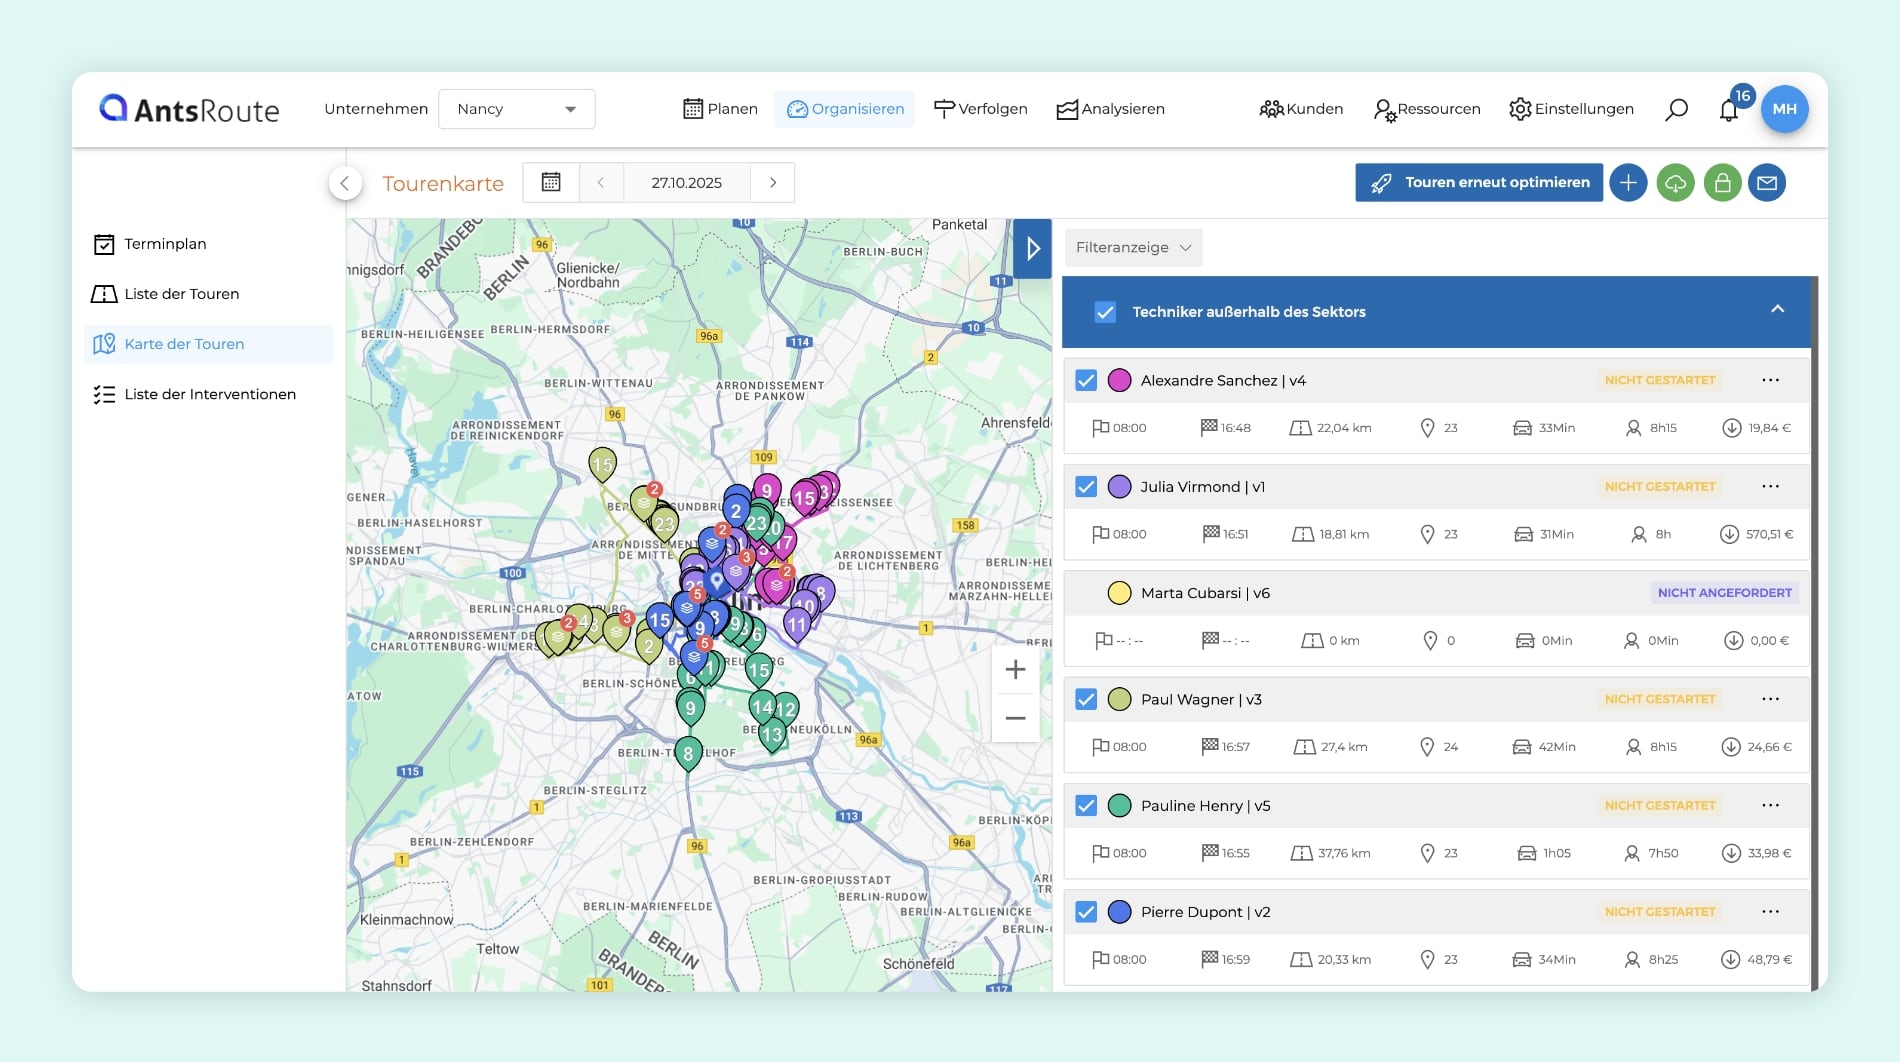Open the calendar picker beside Tourenkarte
The height and width of the screenshot is (1062, 1900).
(x=551, y=182)
